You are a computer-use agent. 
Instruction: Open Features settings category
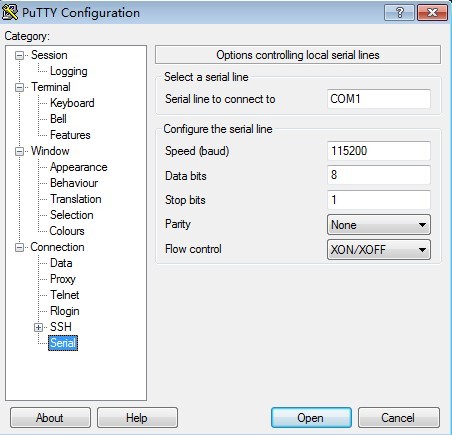[x=70, y=135]
